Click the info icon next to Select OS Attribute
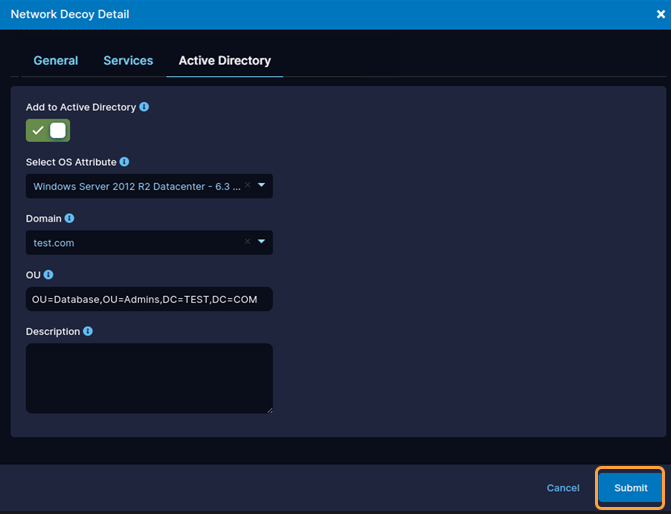671x514 pixels. (125, 162)
